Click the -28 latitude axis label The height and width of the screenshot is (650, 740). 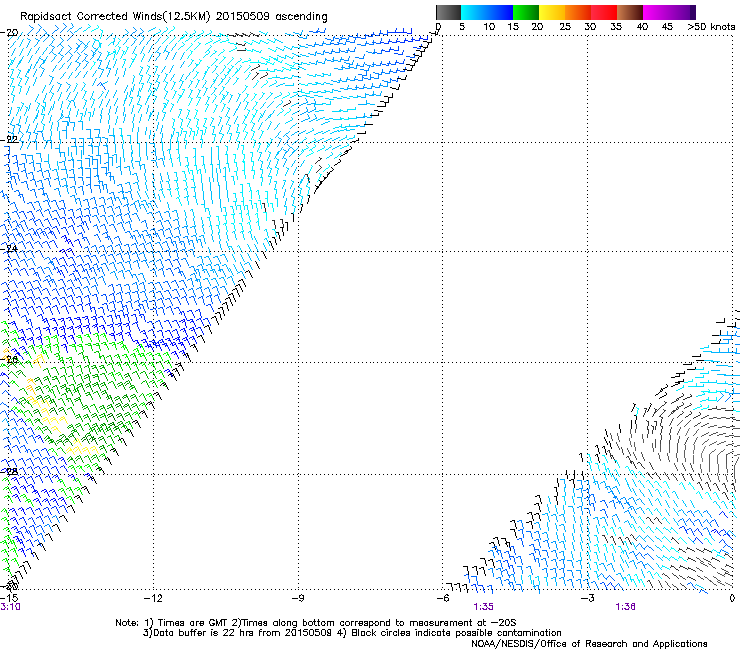point(9,472)
